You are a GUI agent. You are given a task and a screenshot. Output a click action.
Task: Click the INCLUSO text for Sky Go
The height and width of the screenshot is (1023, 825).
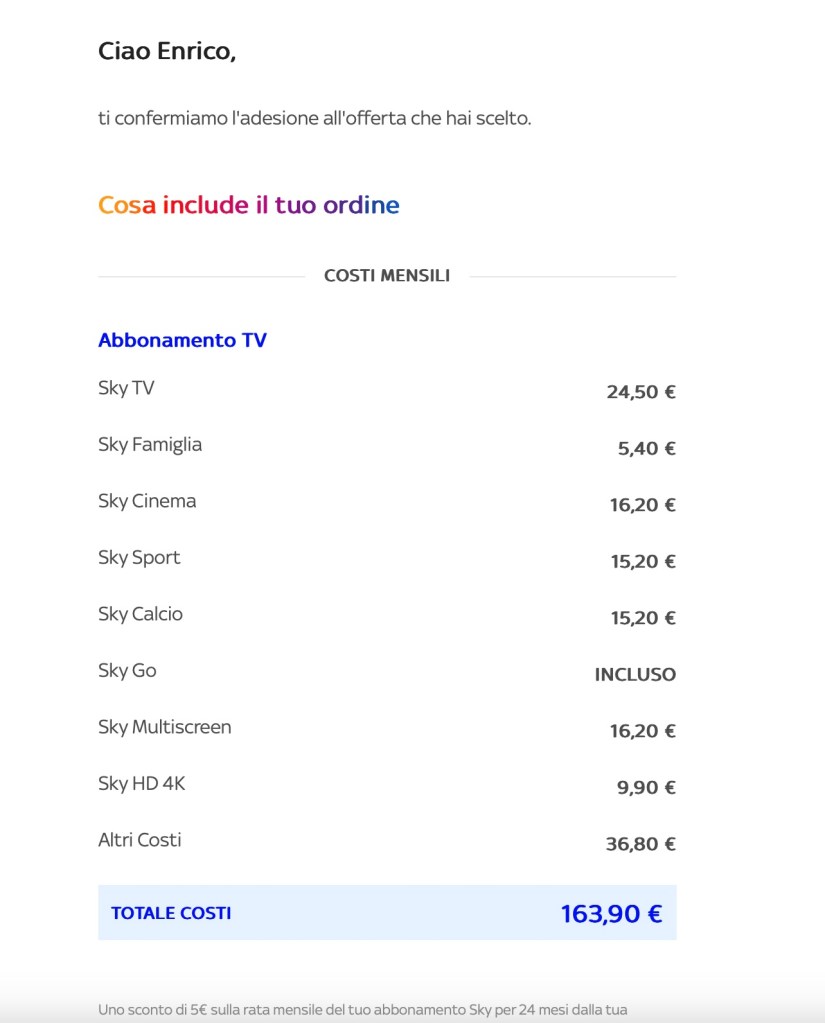click(635, 675)
